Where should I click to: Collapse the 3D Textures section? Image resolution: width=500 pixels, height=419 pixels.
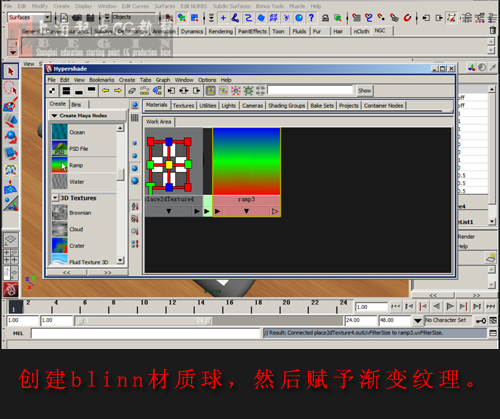point(55,198)
